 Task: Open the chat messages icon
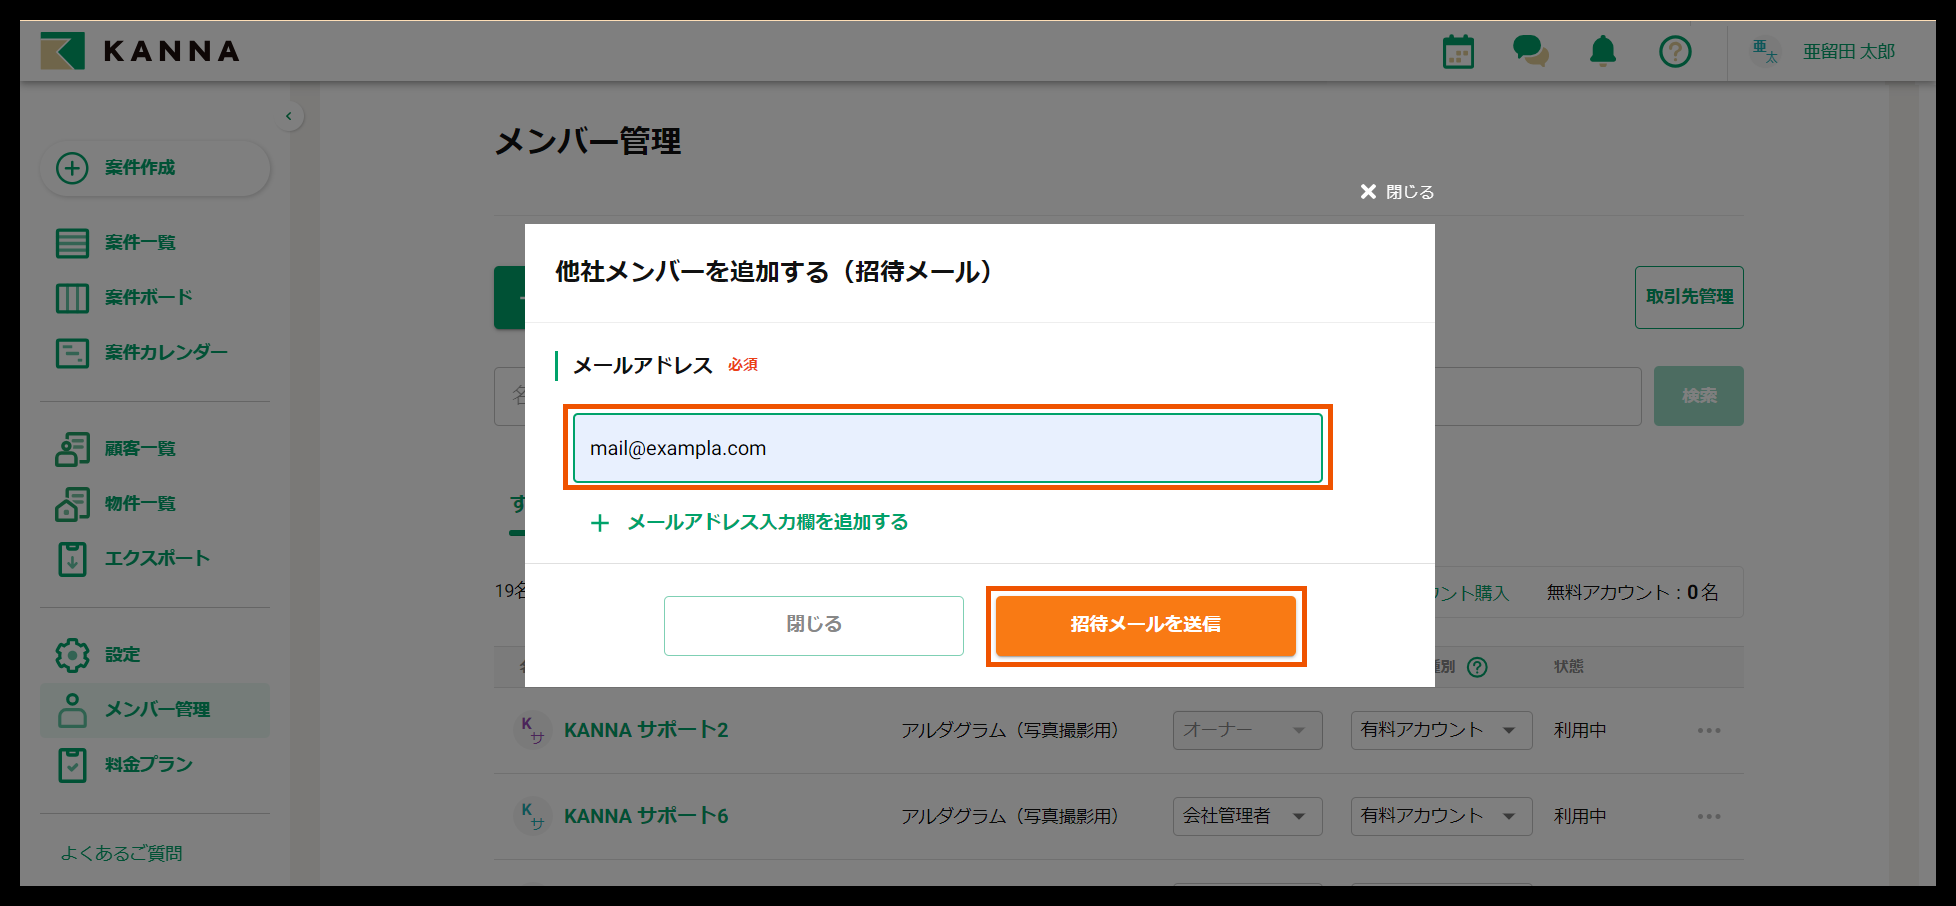click(1530, 51)
